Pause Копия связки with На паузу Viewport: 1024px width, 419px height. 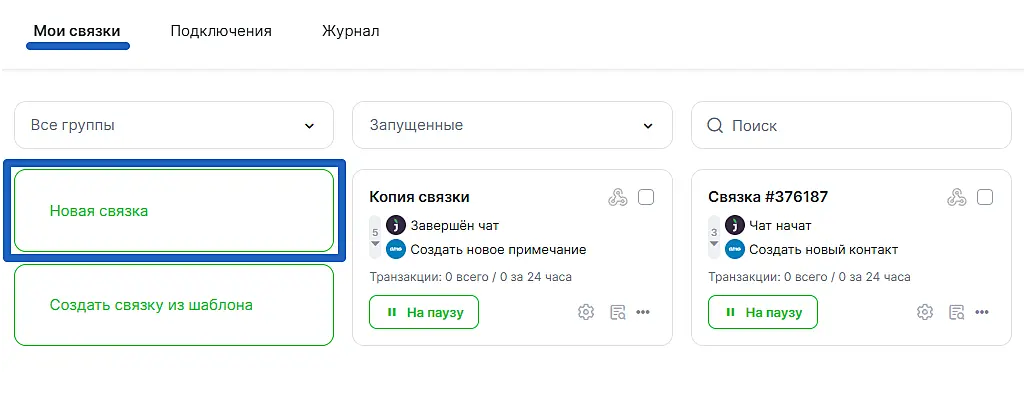[424, 312]
